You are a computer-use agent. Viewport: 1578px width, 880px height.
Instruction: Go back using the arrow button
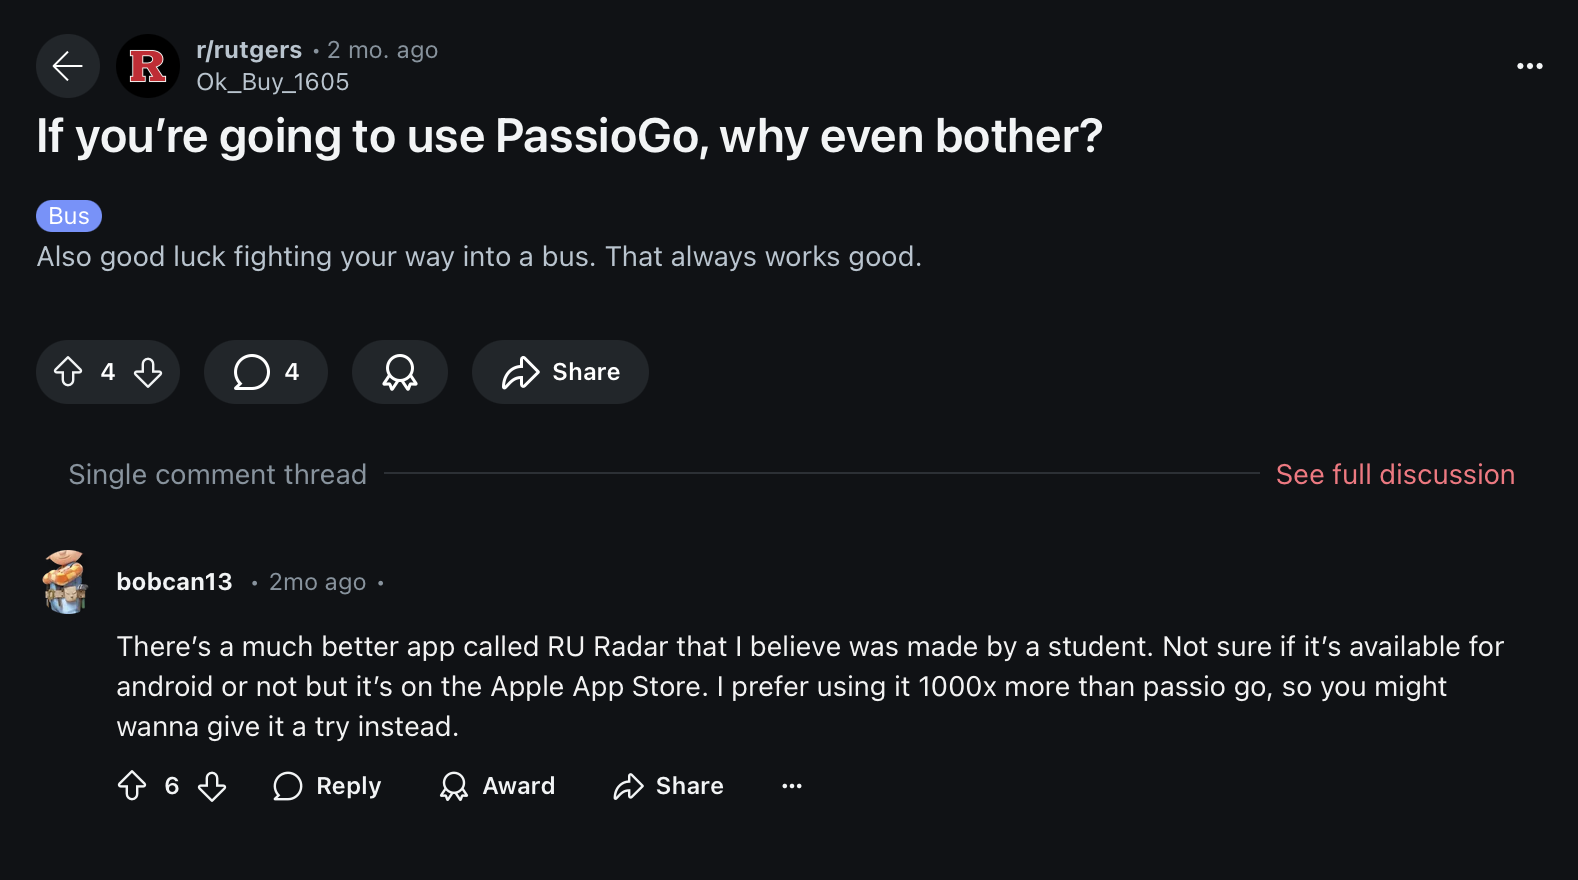click(68, 66)
